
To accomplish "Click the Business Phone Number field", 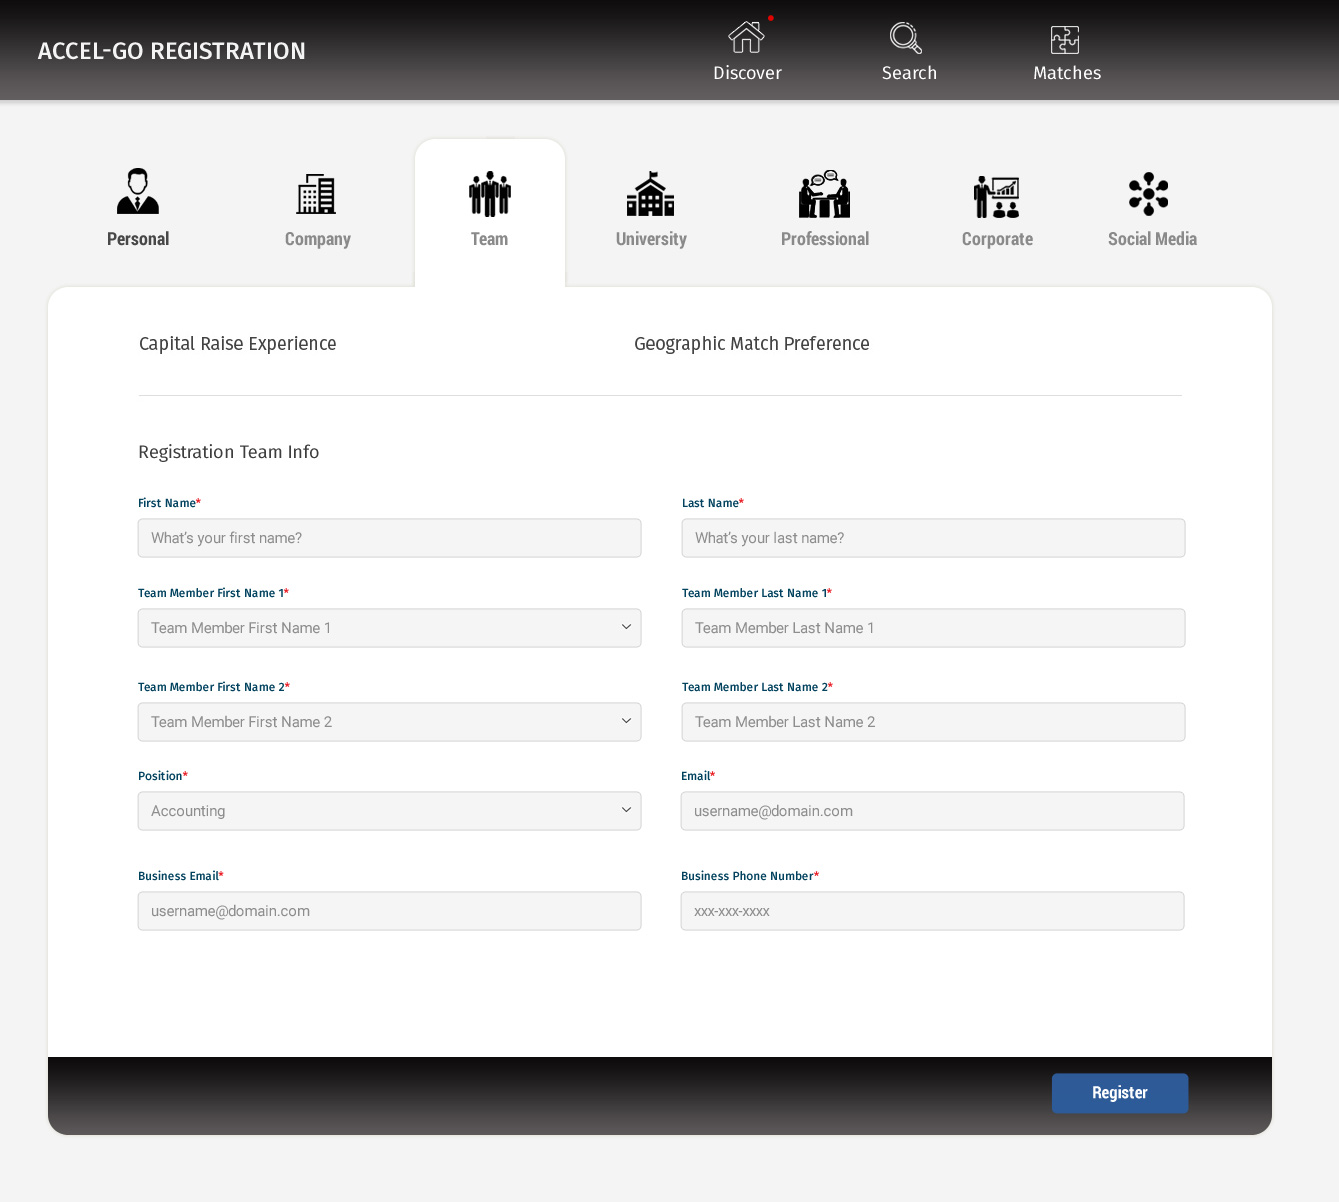I will 932,911.
